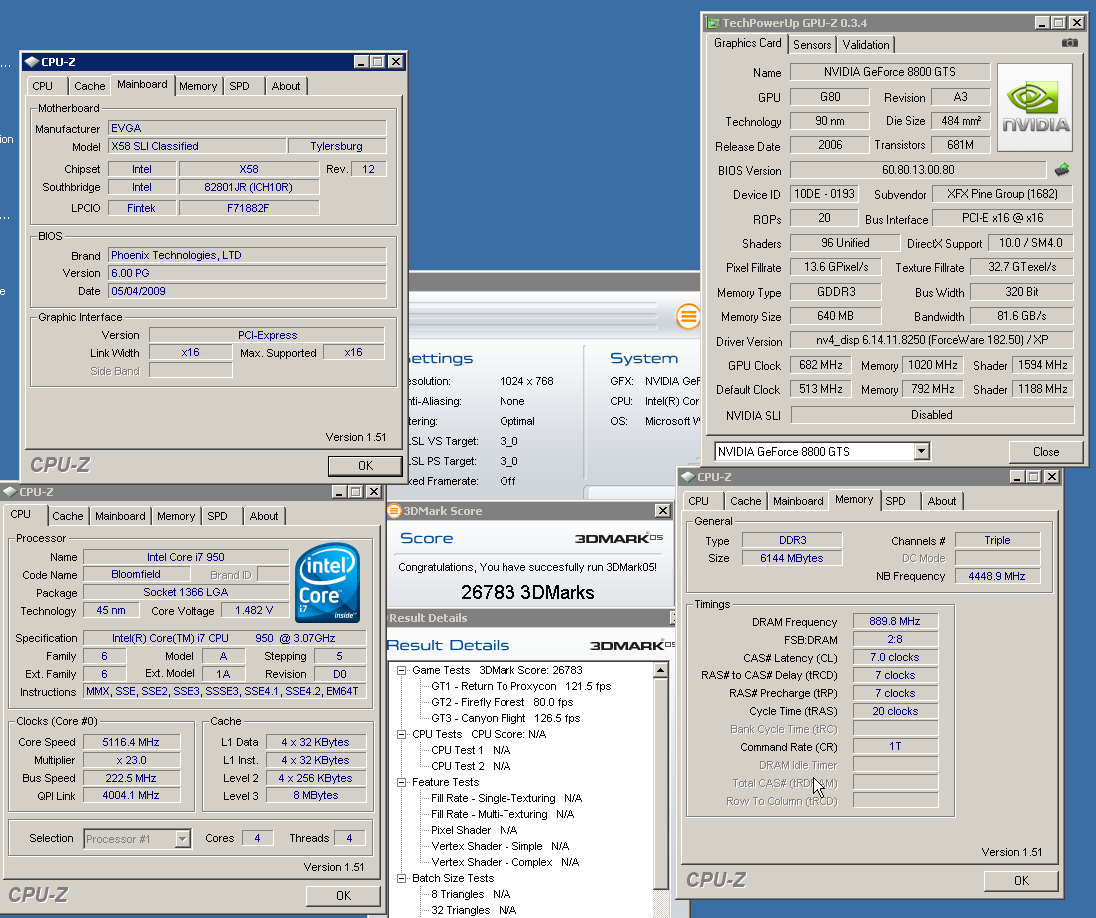The image size is (1096, 918).
Task: Click the NVIDIA logo in GPU-Z
Action: pyautogui.click(x=1034, y=108)
